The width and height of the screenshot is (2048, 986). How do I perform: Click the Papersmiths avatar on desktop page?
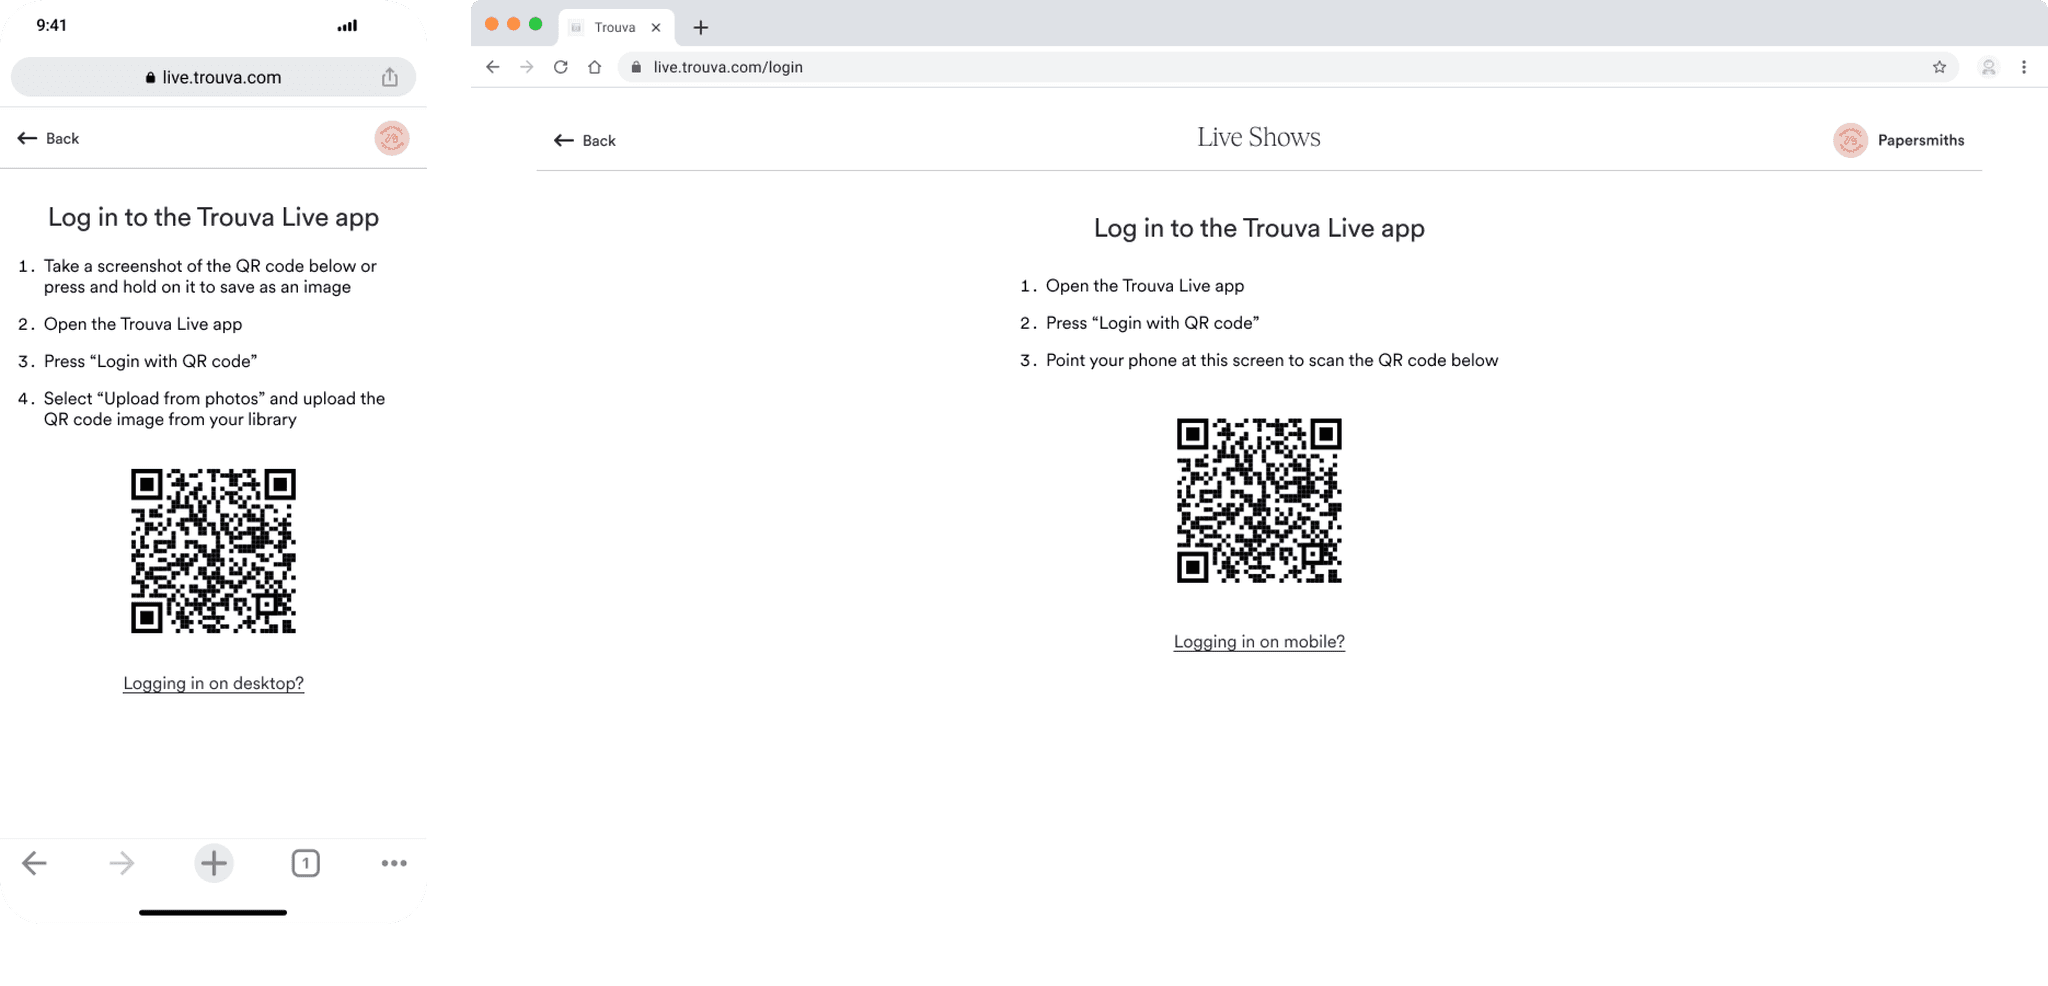(x=1850, y=140)
